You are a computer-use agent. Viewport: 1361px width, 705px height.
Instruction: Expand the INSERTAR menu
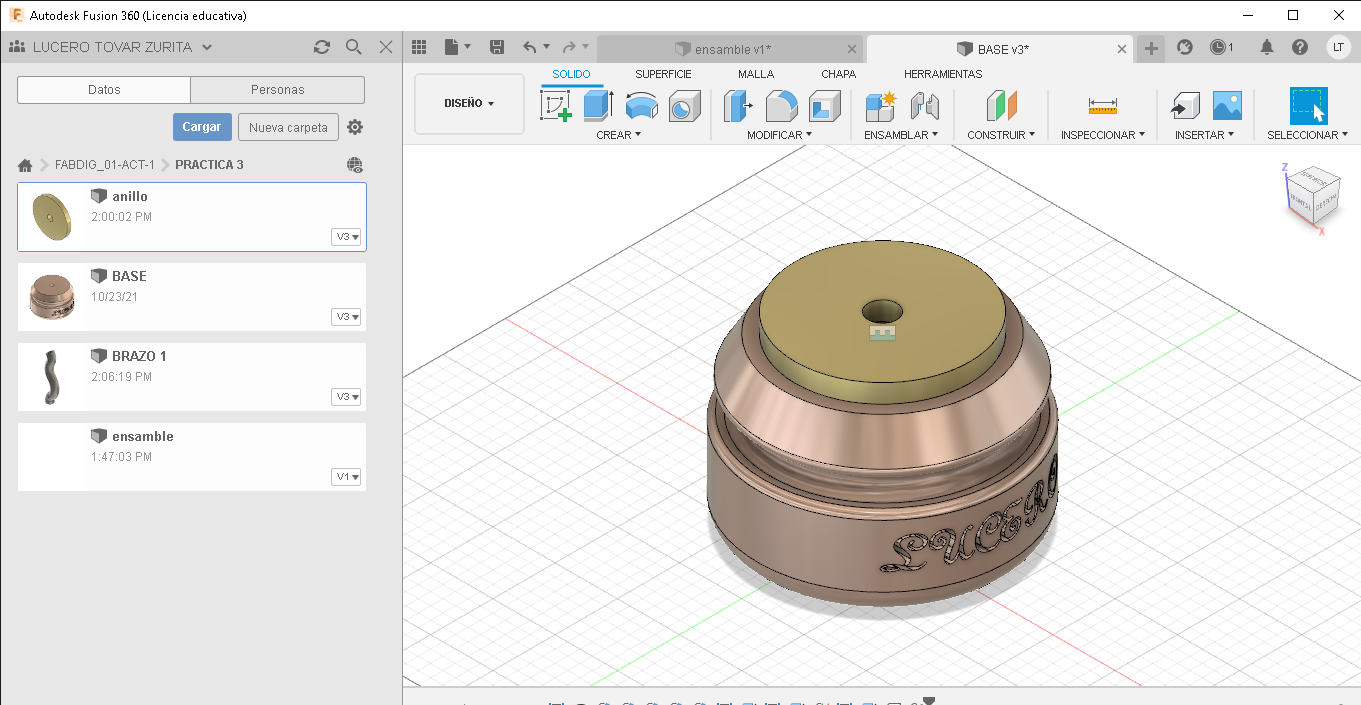coord(1204,134)
